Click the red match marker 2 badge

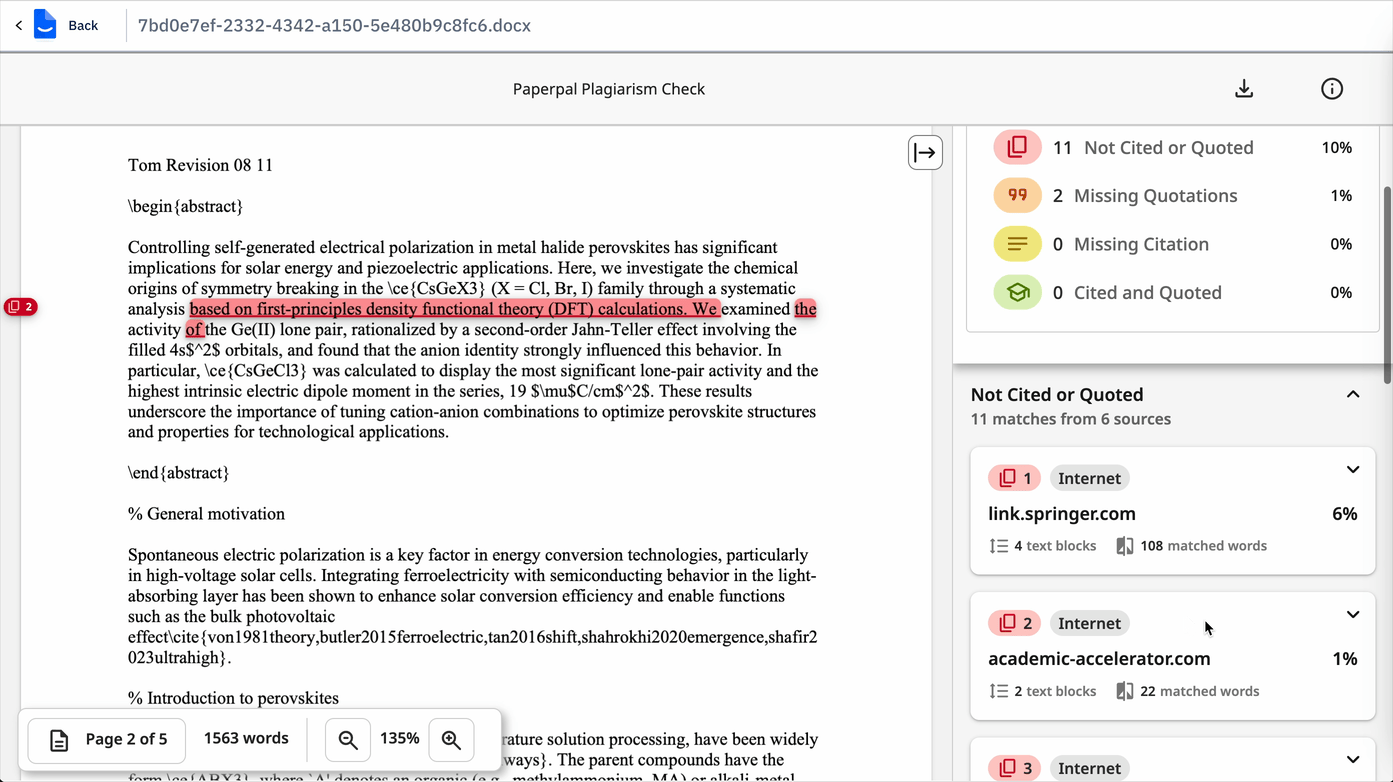tap(20, 307)
